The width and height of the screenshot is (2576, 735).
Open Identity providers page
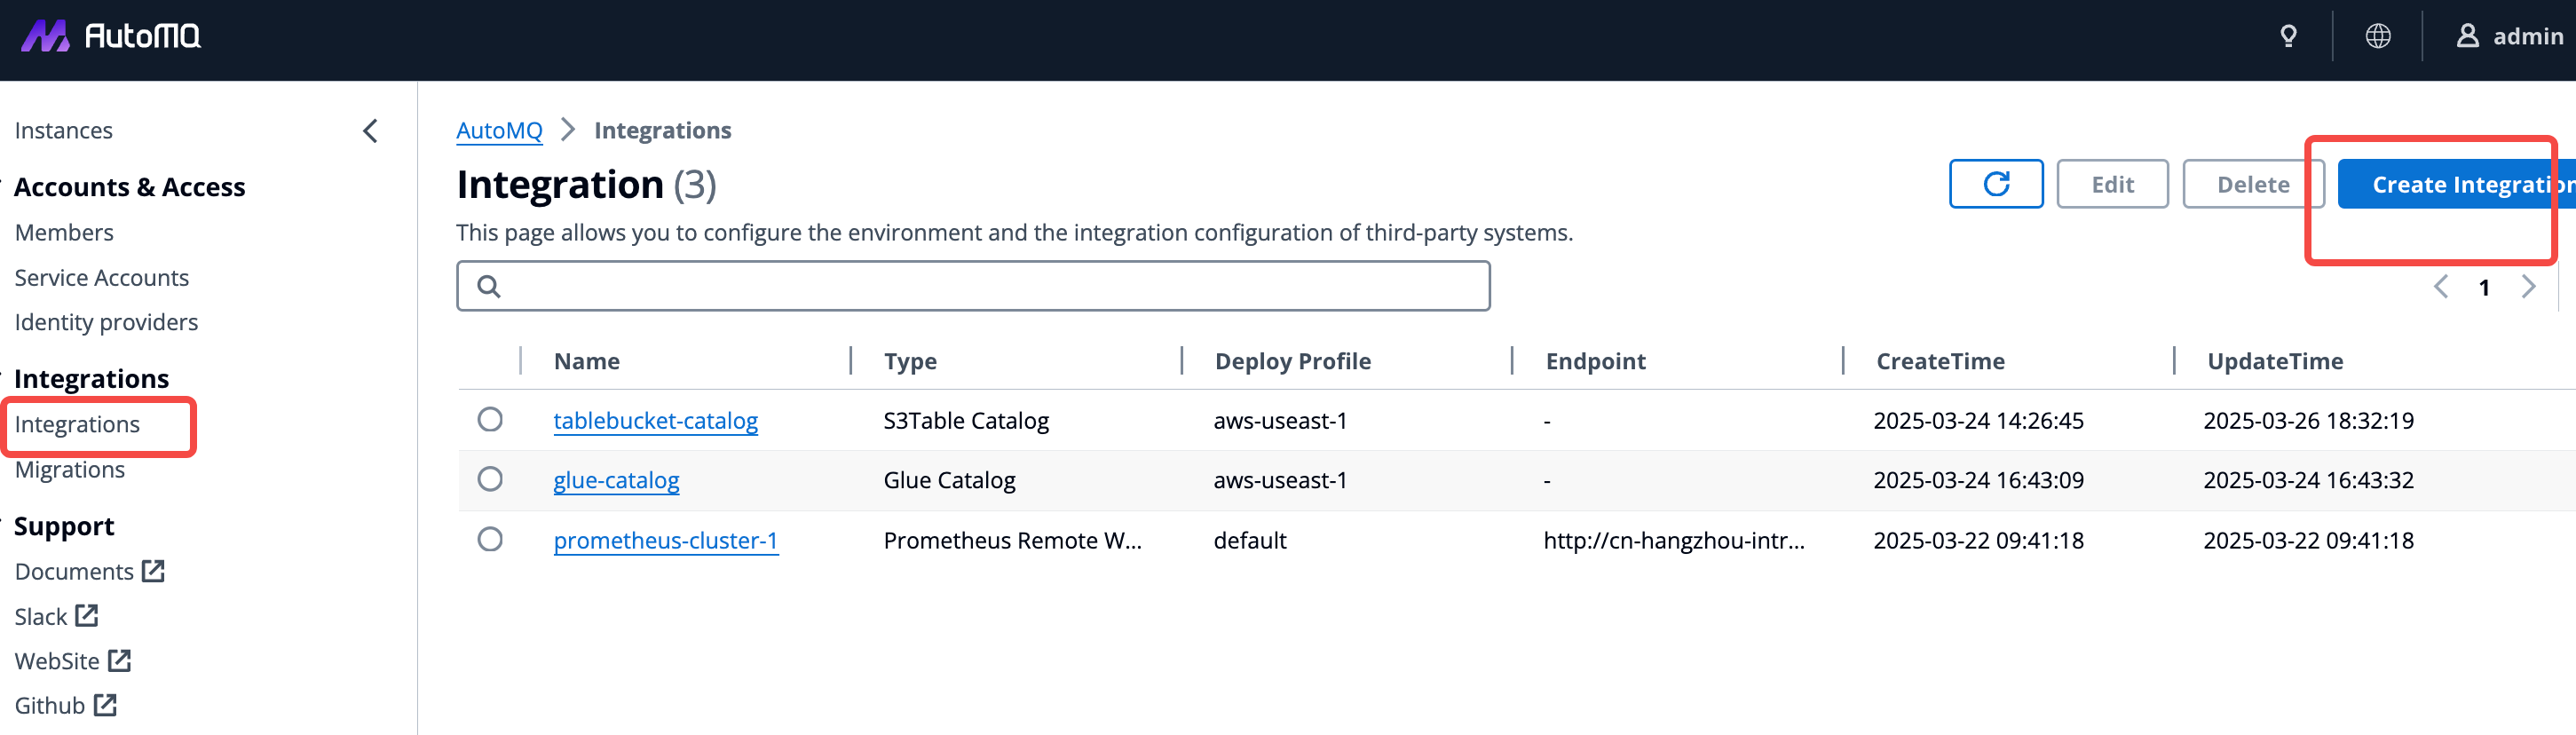[x=106, y=322]
